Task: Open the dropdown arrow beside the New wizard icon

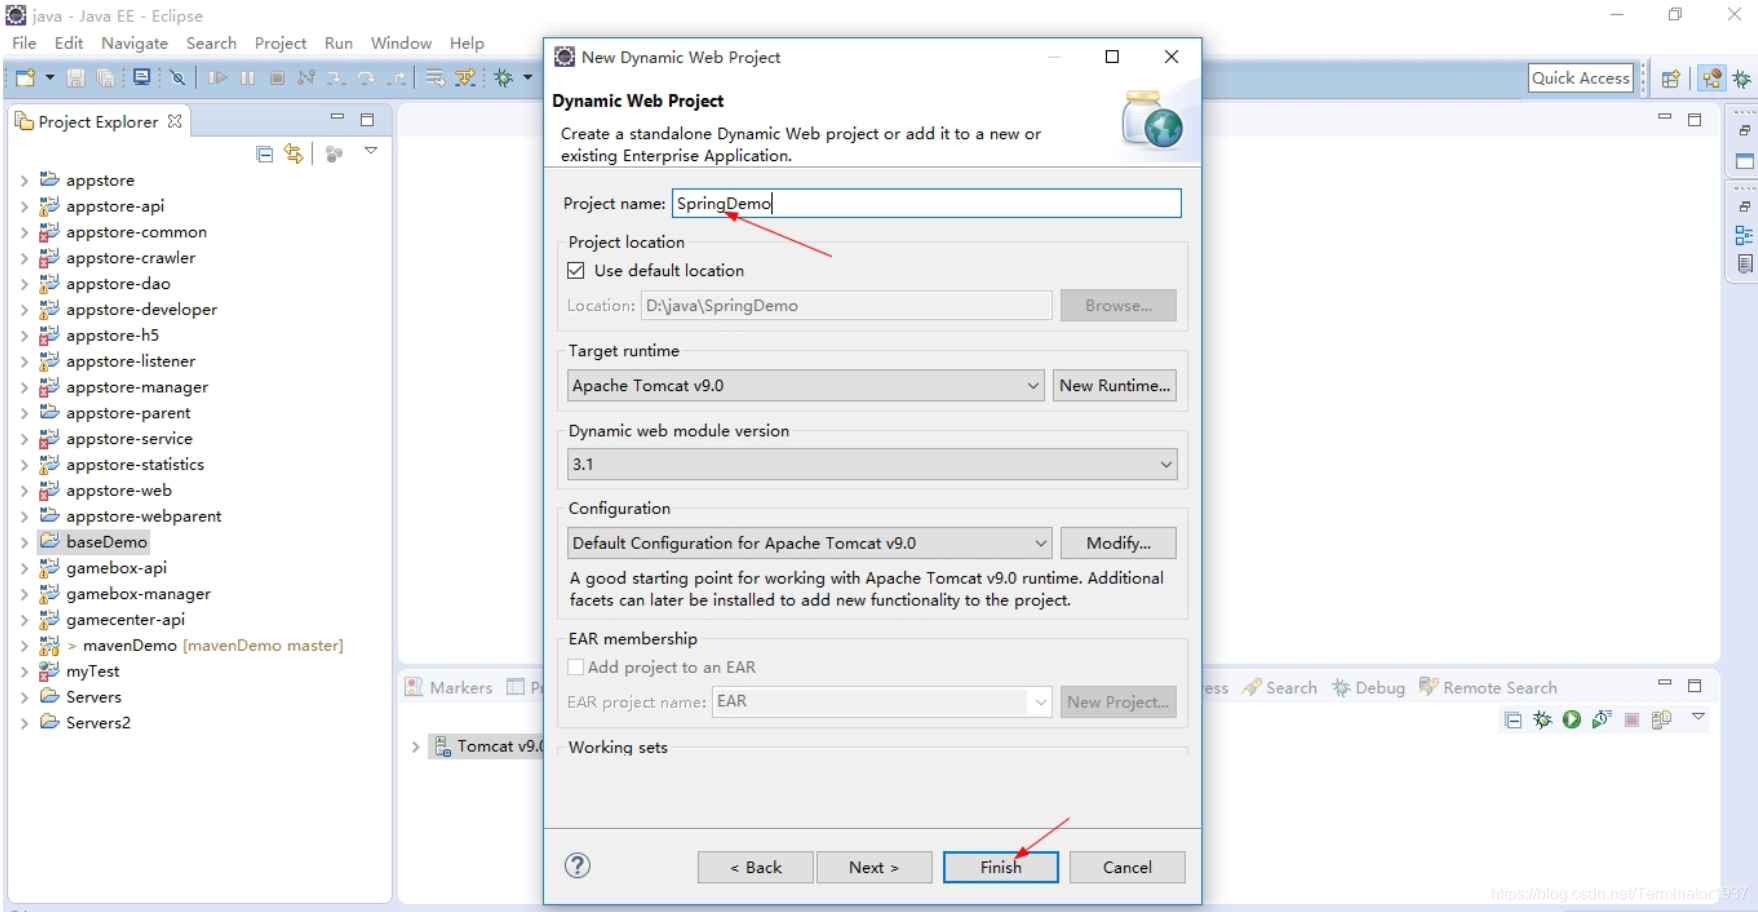Action: (49, 78)
